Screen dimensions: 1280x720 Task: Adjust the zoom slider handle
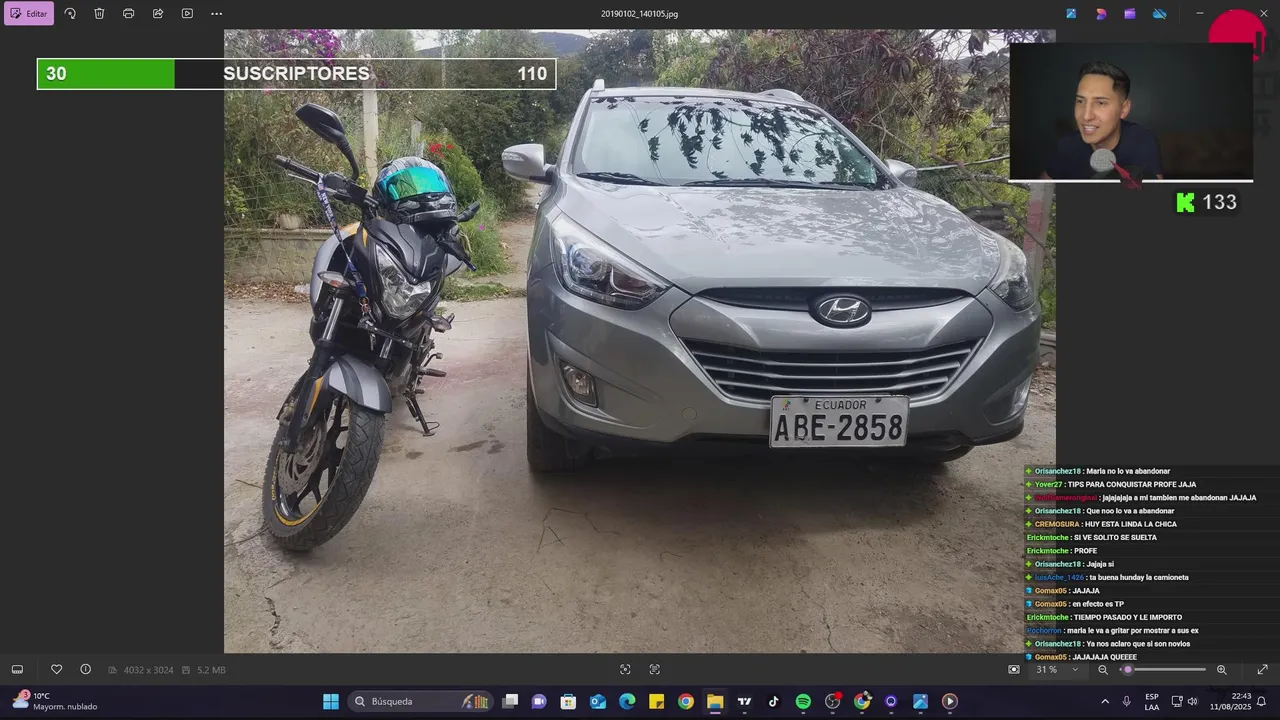1128,670
